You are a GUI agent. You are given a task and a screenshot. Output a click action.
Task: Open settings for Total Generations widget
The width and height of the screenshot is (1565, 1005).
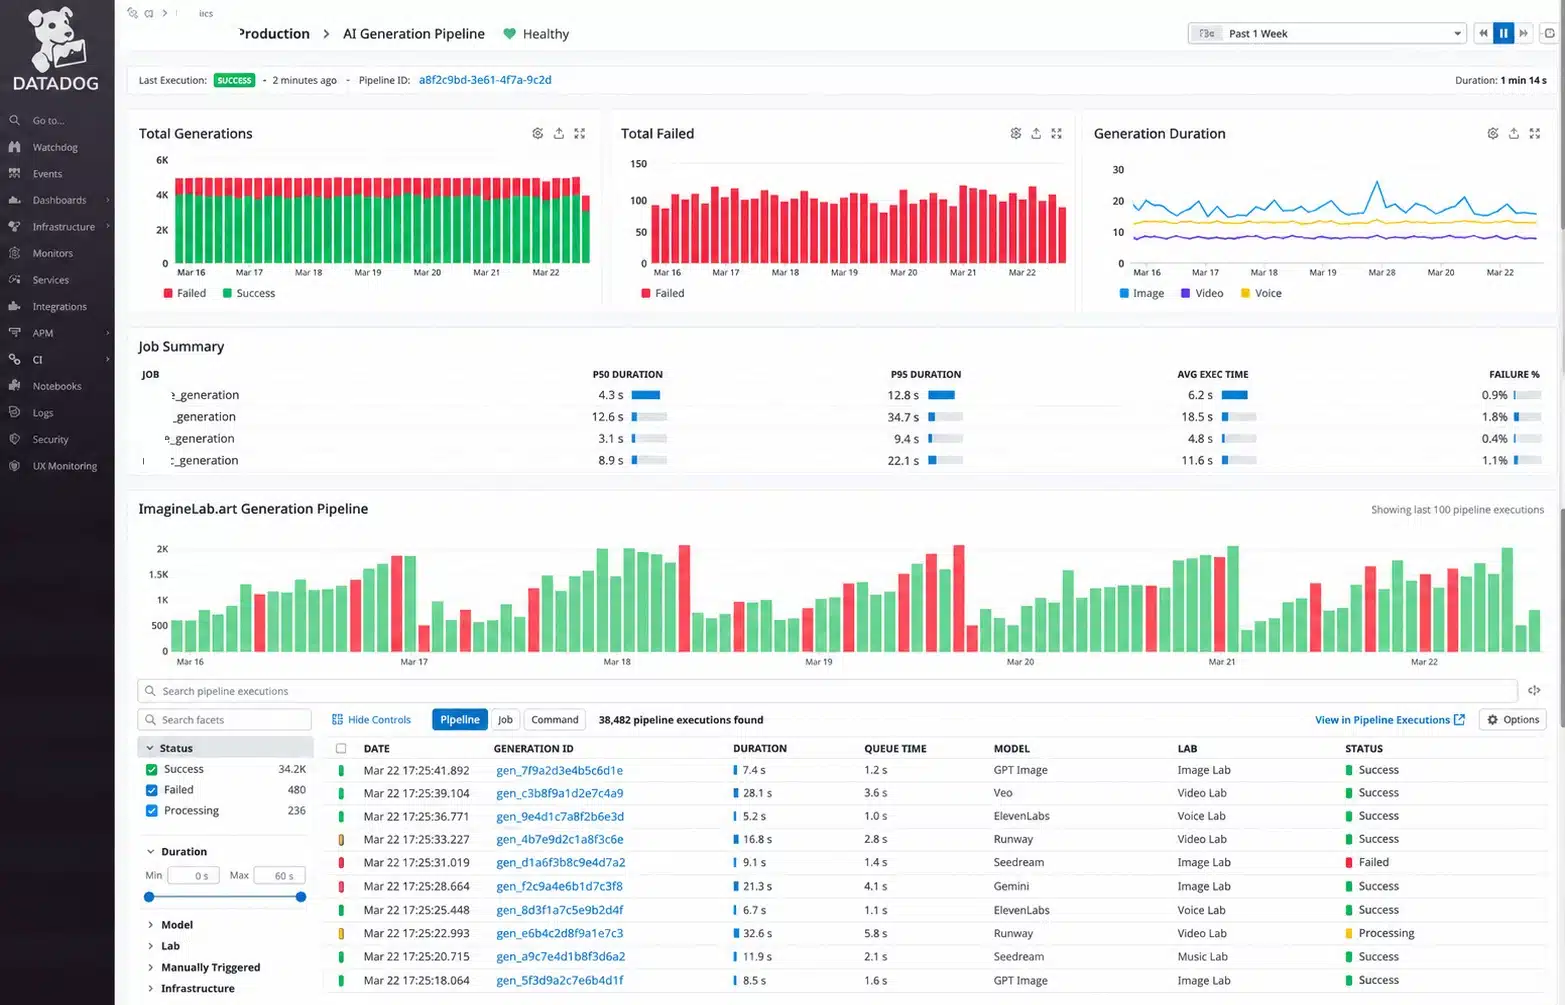pos(538,133)
